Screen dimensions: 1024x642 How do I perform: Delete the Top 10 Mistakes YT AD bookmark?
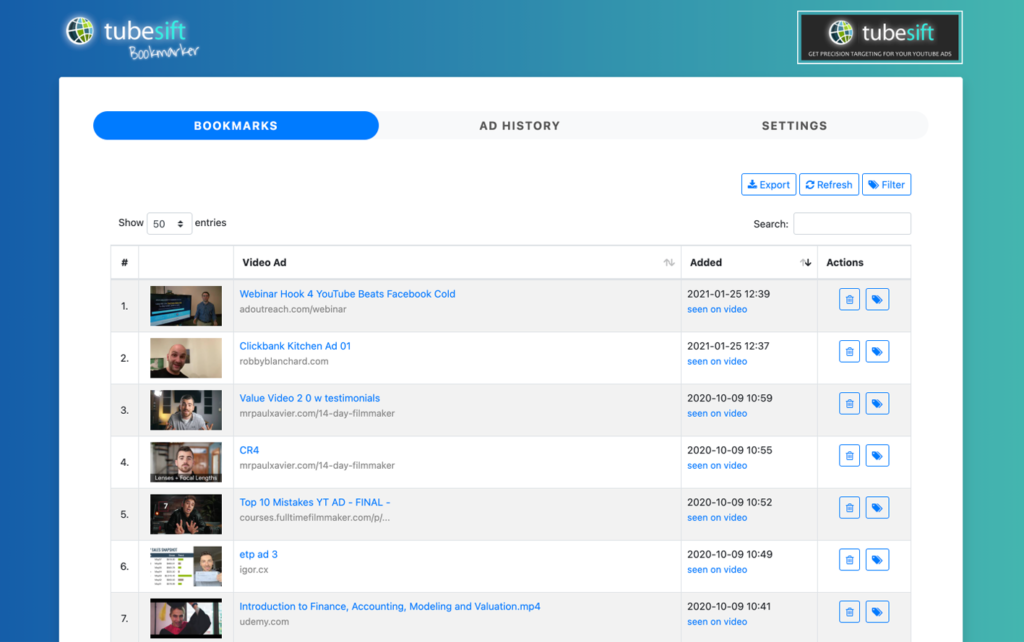[849, 508]
